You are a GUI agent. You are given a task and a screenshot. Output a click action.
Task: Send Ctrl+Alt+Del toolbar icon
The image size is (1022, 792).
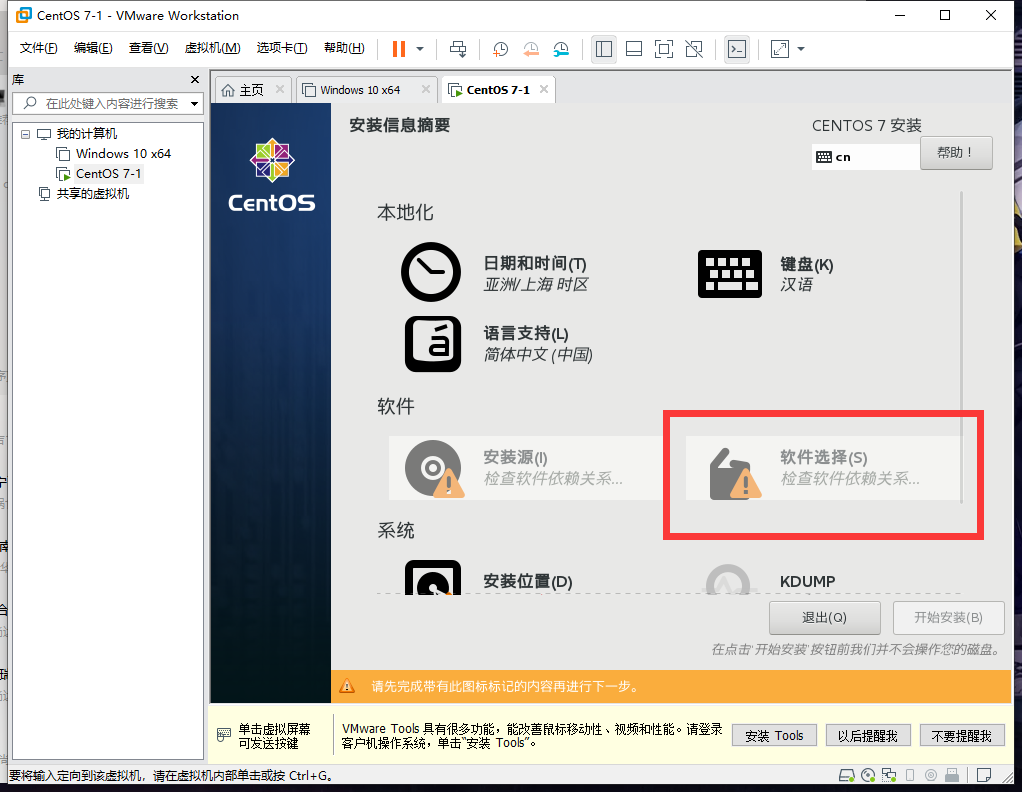[458, 49]
